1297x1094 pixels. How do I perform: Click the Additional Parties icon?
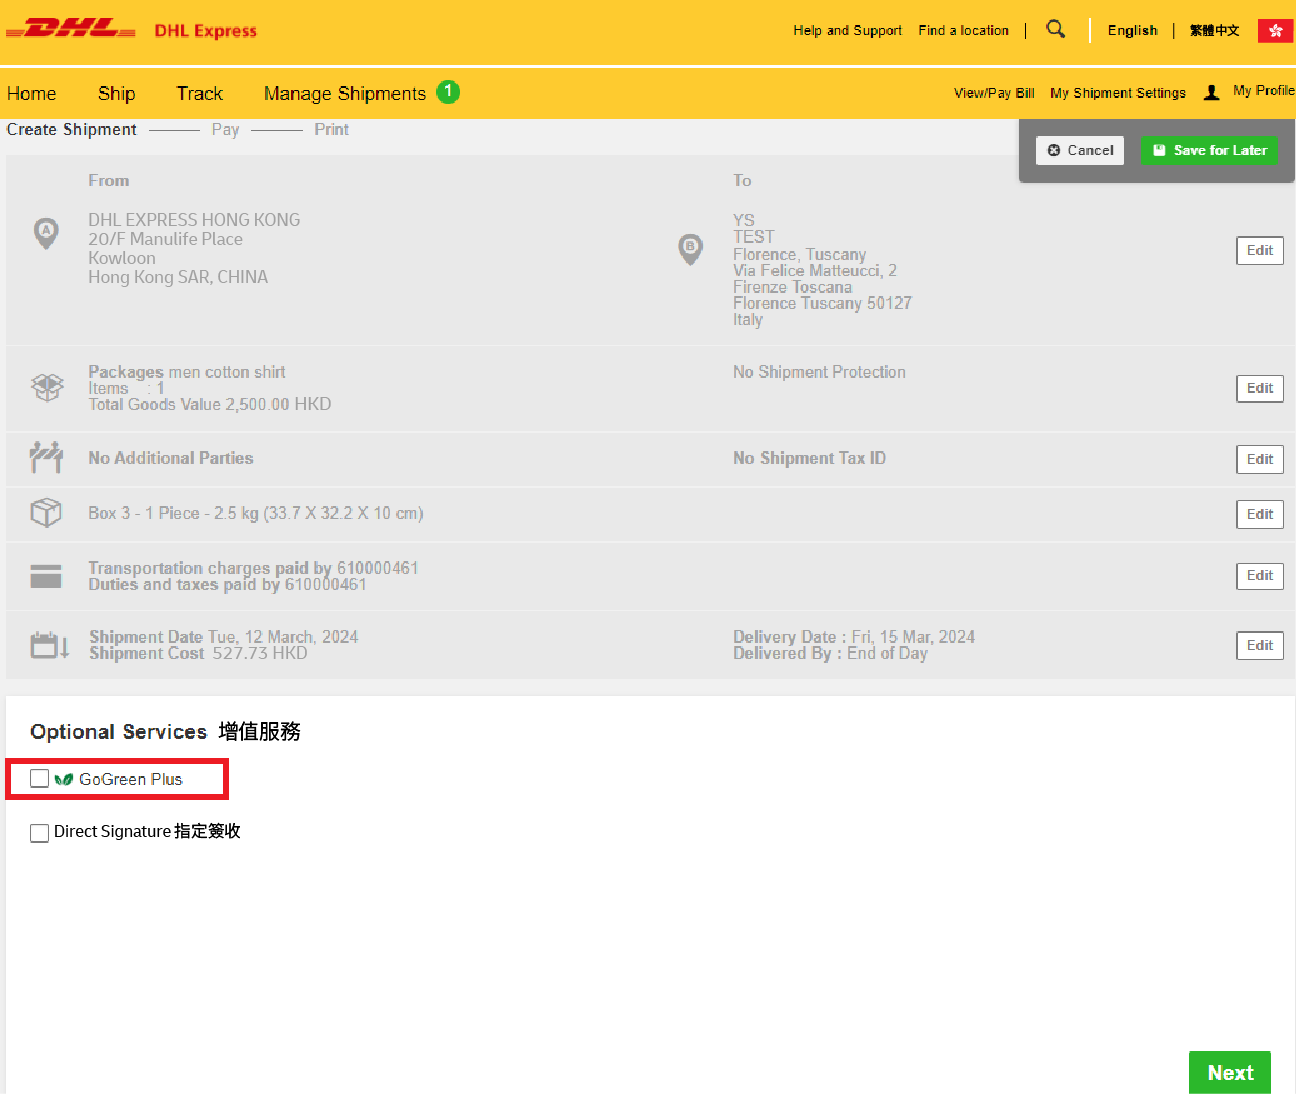point(46,458)
